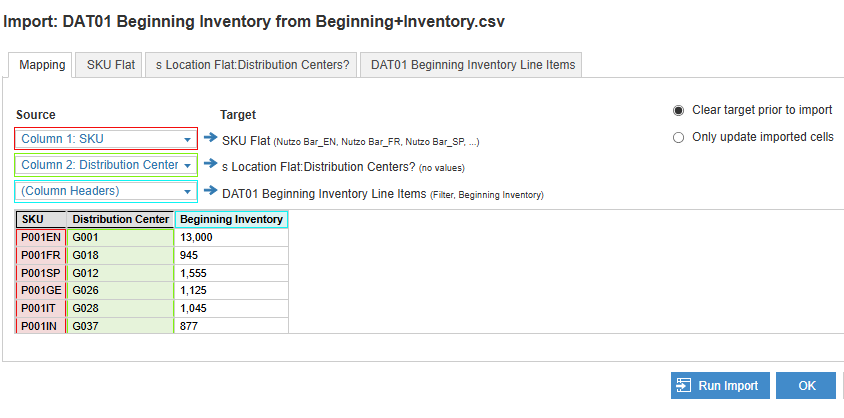Image resolution: width=844 pixels, height=418 pixels.
Task: Click the arrow icon beside SKU Flat target
Action: [x=210, y=137]
